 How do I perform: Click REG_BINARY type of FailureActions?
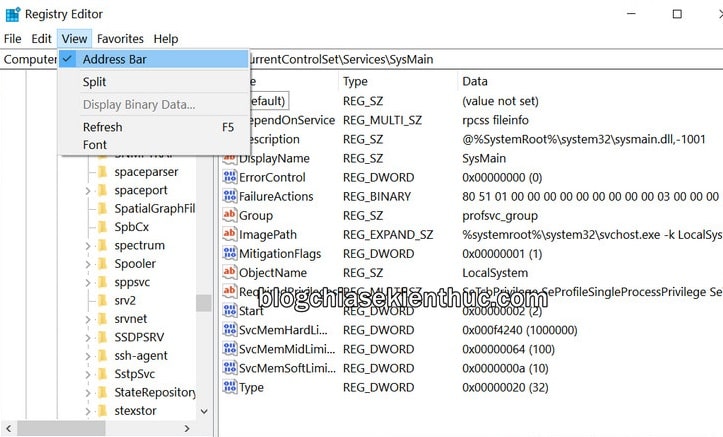[377, 196]
